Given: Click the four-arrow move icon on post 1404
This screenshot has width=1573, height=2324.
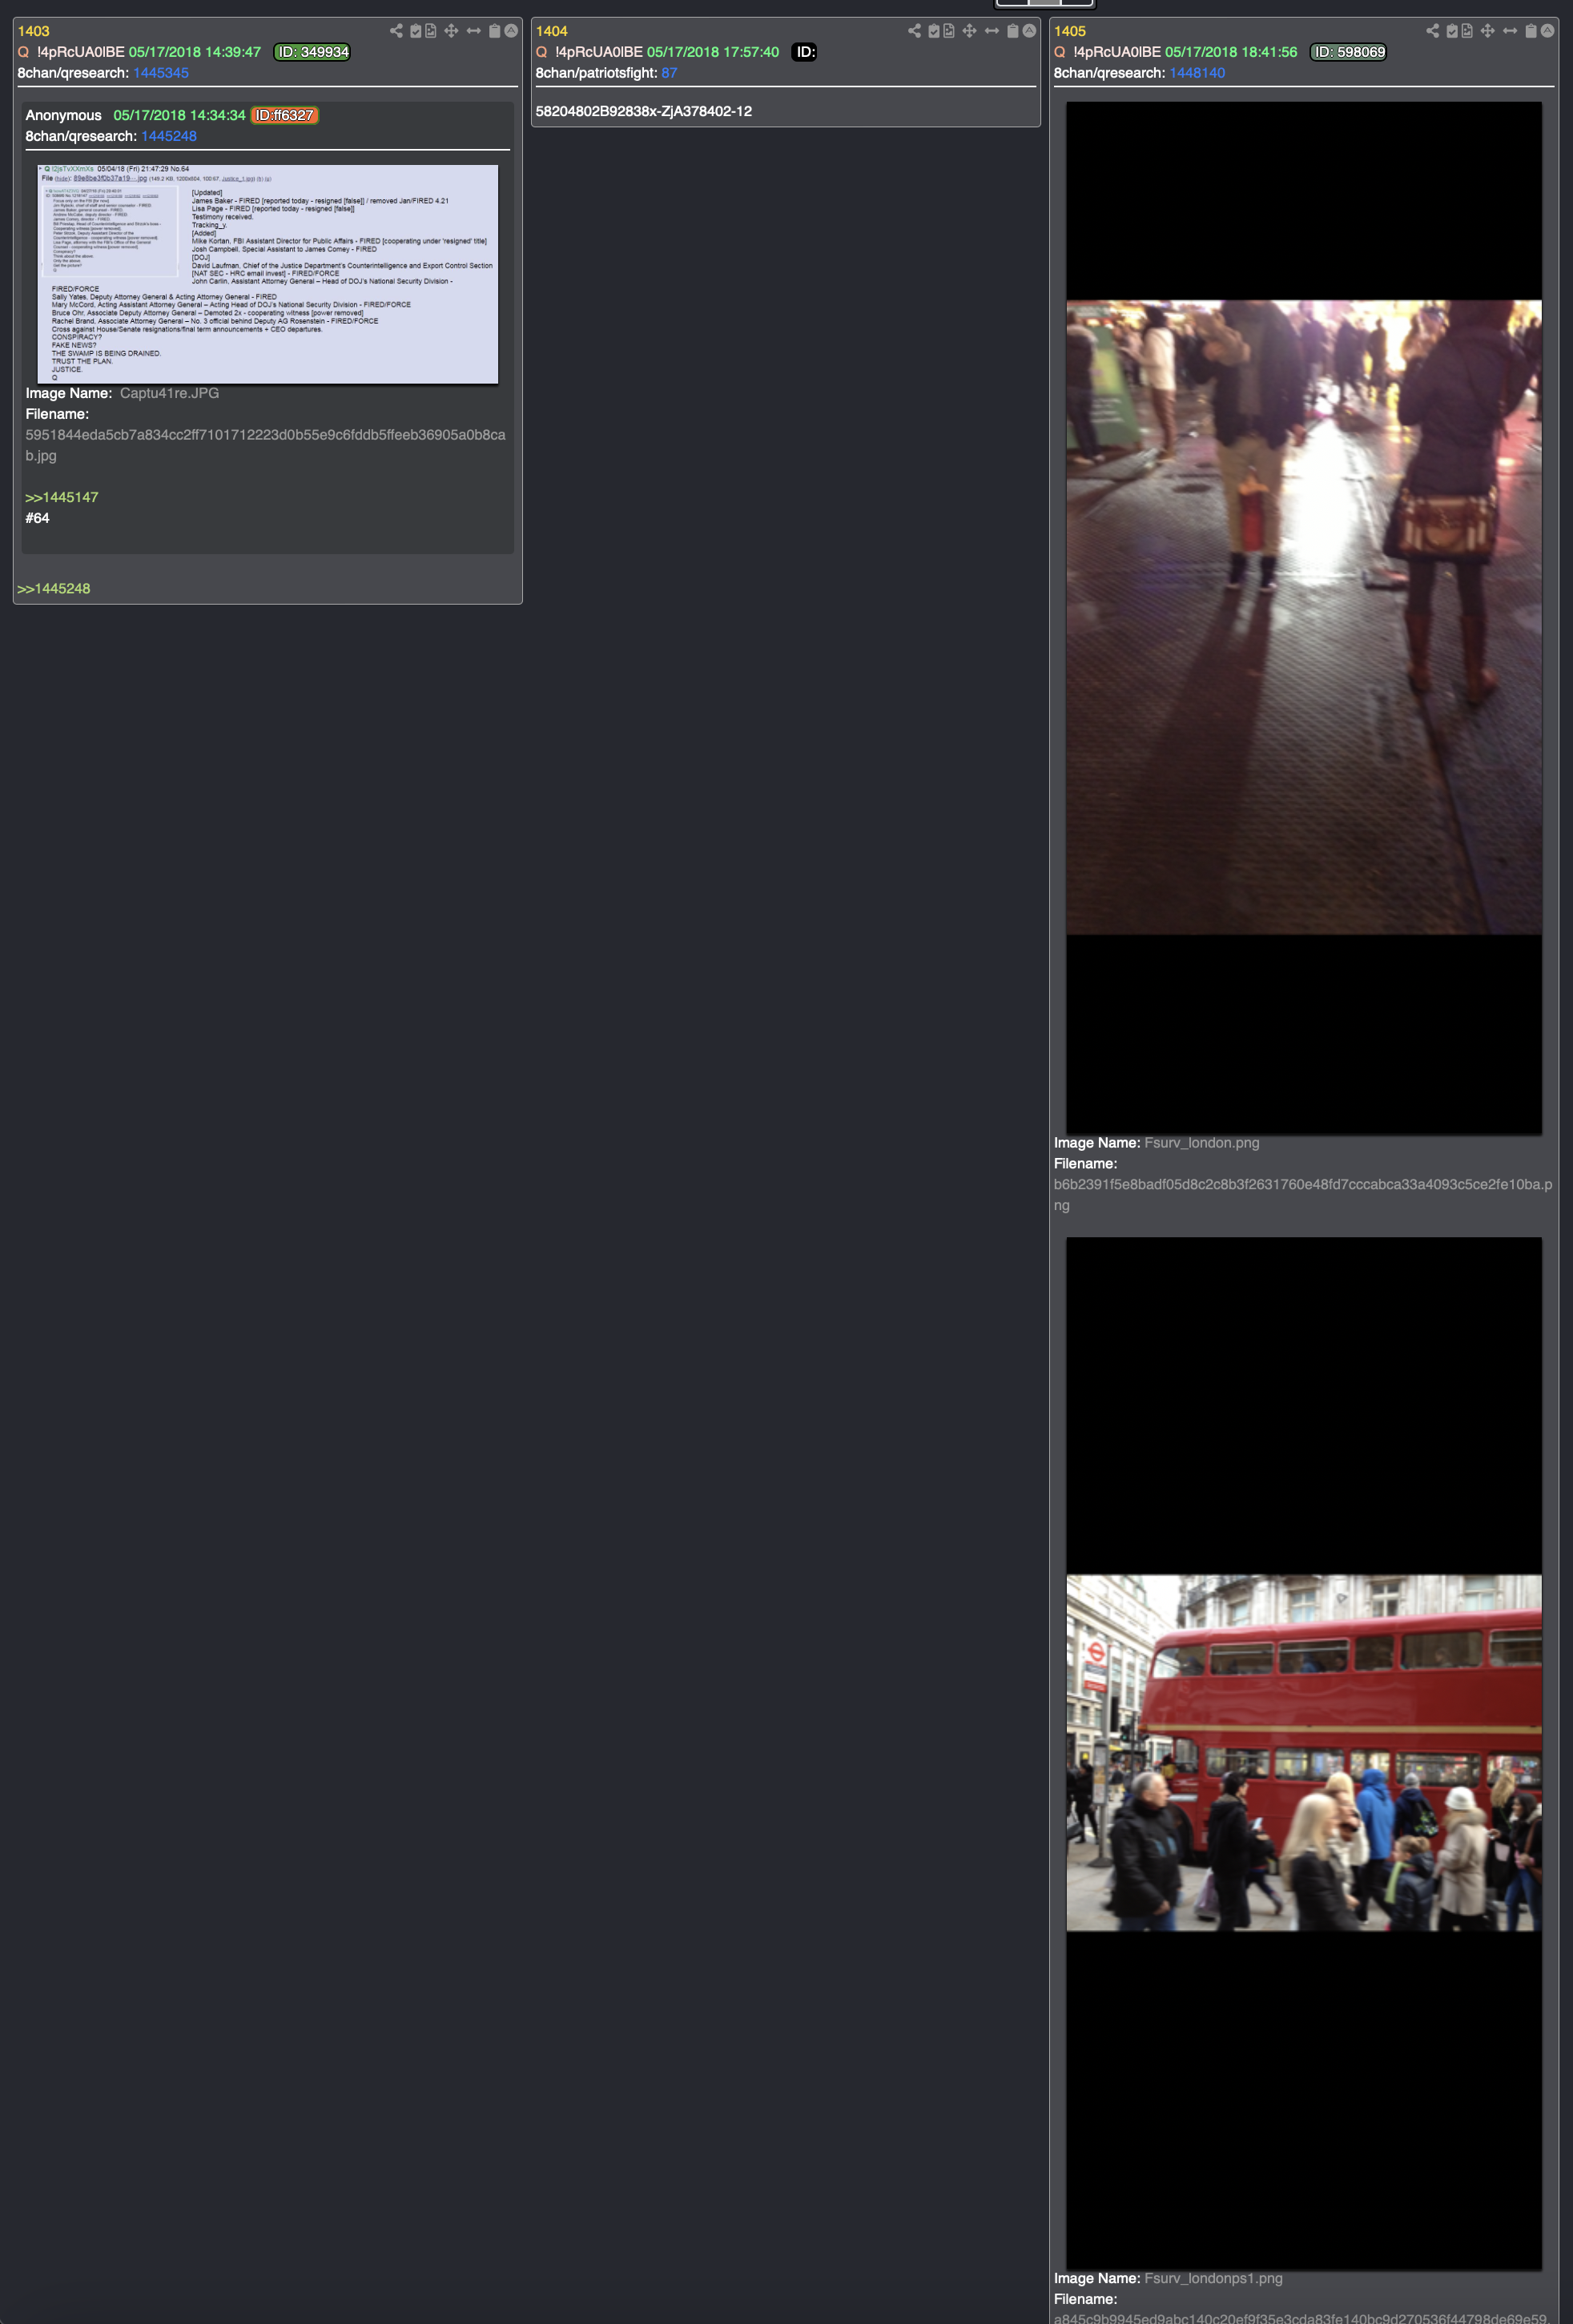Looking at the screenshot, I should point(969,31).
